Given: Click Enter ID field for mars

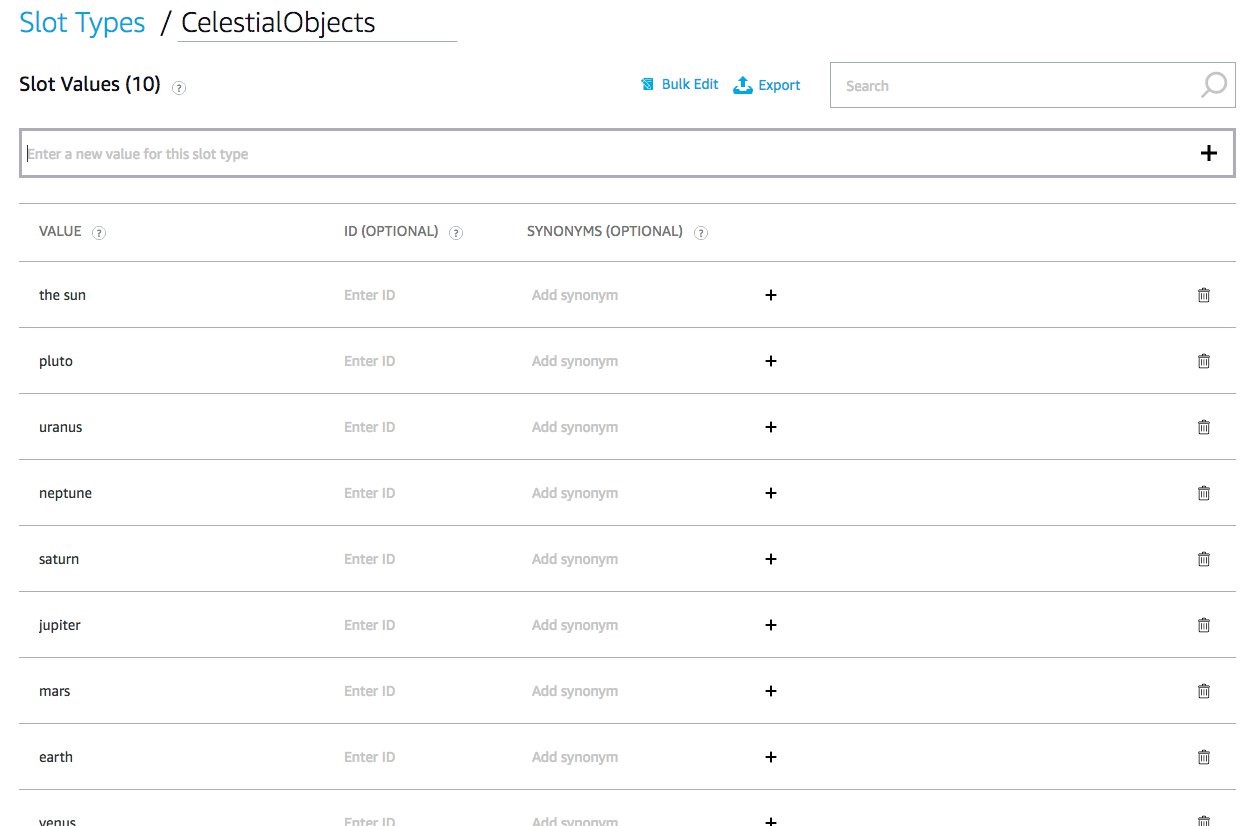Looking at the screenshot, I should [x=370, y=691].
